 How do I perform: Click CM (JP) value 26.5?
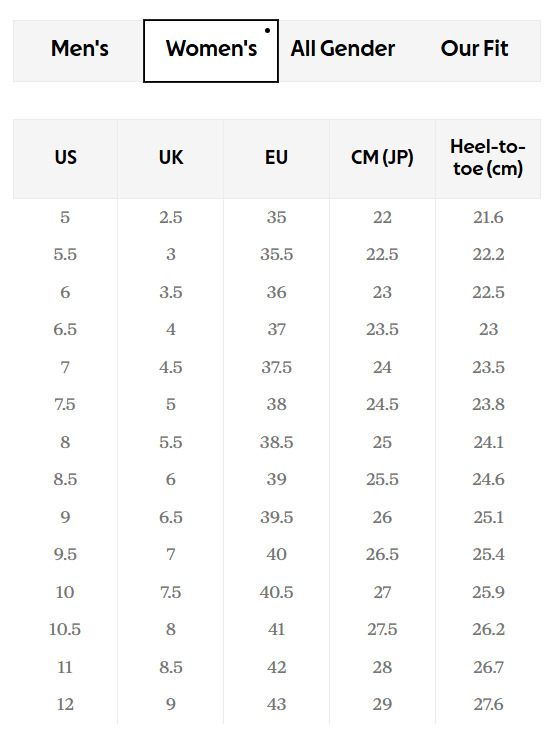[382, 554]
